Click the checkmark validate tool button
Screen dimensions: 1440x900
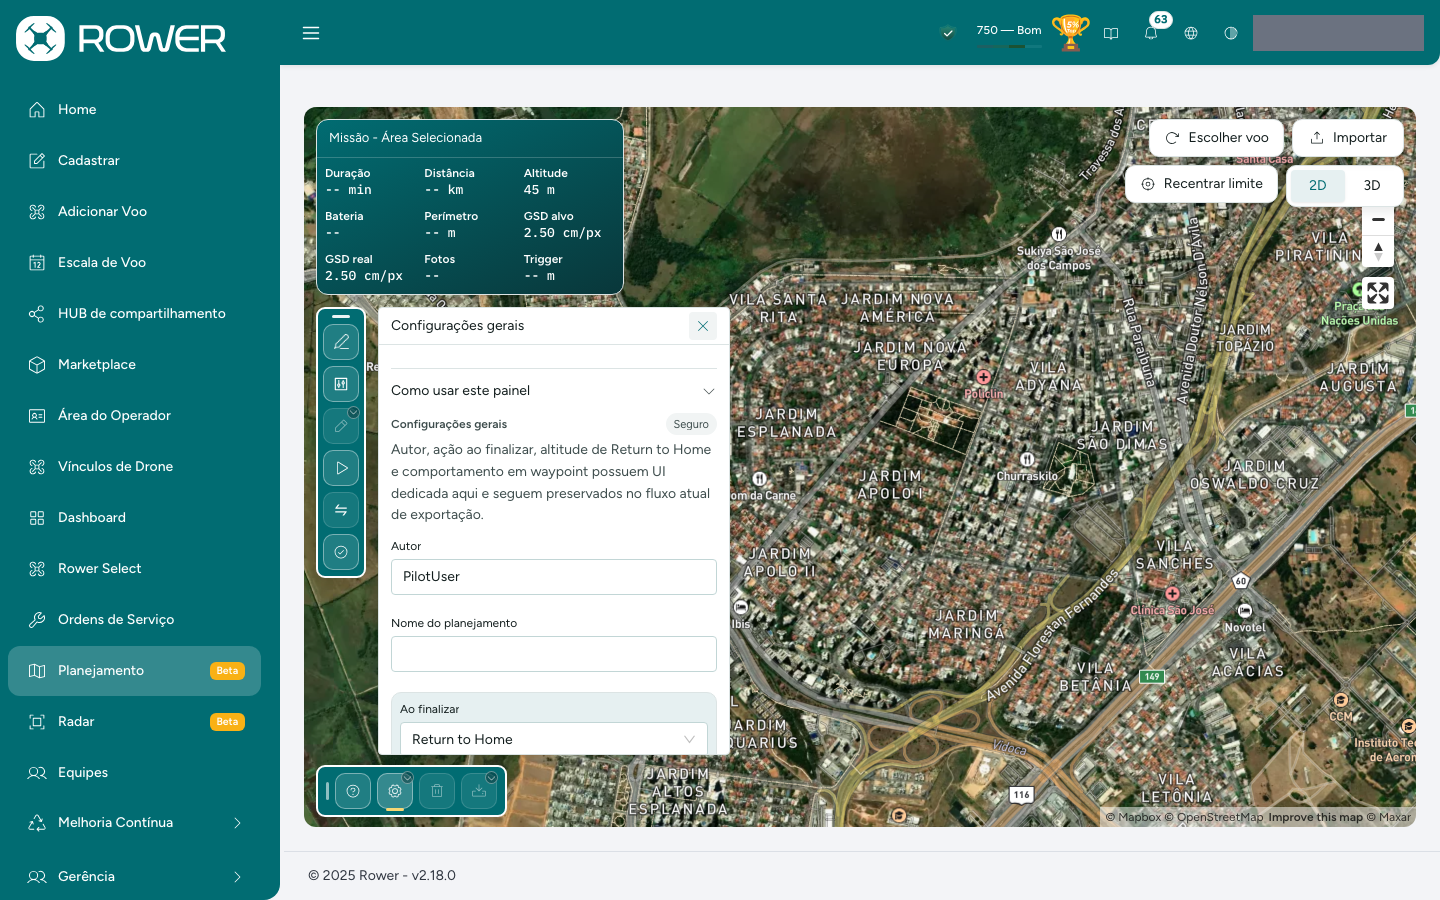341,552
